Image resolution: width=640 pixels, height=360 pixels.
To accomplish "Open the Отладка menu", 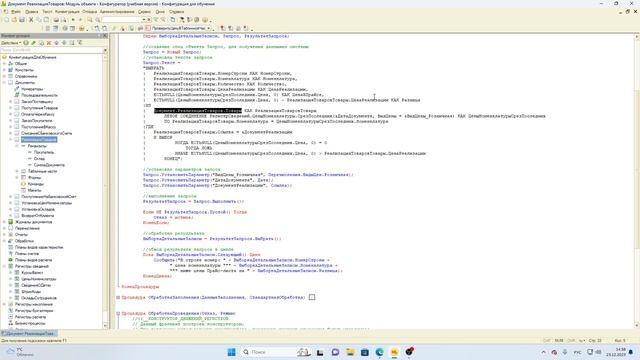I will [89, 12].
